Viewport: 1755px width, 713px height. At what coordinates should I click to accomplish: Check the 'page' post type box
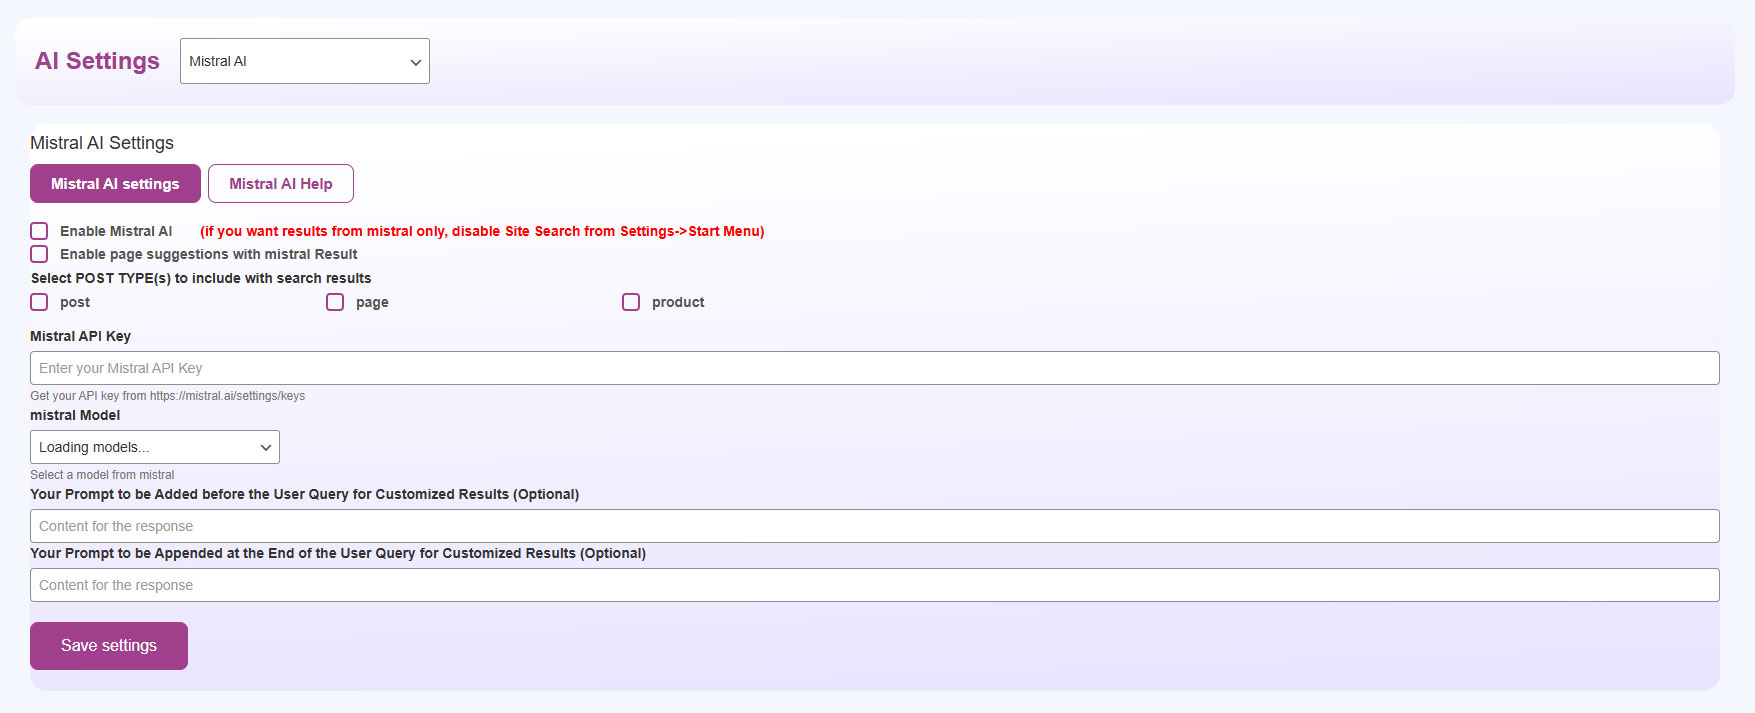pos(335,302)
